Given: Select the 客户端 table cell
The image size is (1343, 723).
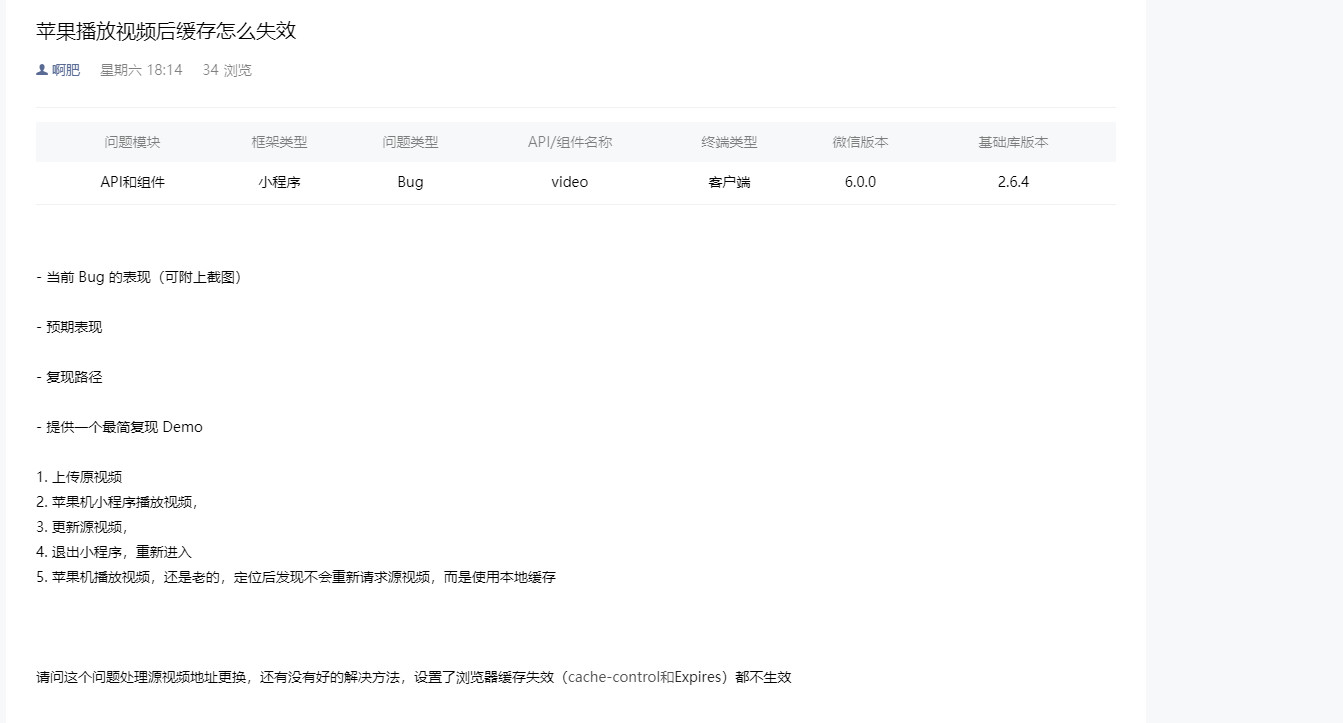Looking at the screenshot, I should [729, 182].
